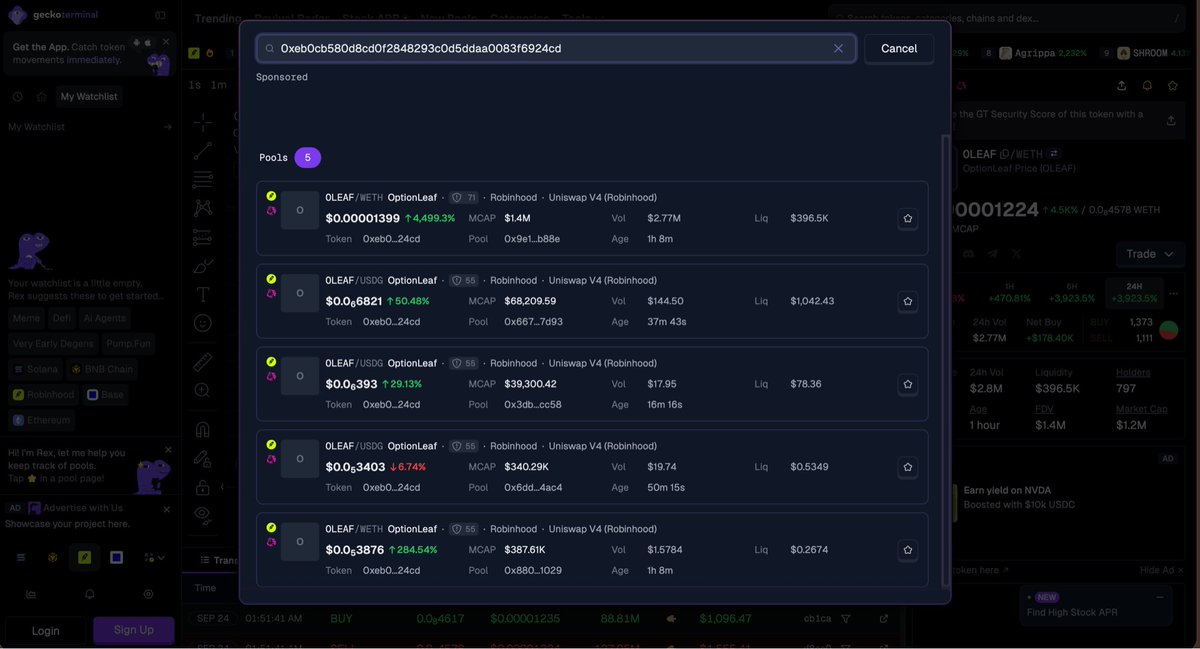Toggle hide-all-drawings eye icon in chart toolbar
1200x649 pixels.
[203, 516]
